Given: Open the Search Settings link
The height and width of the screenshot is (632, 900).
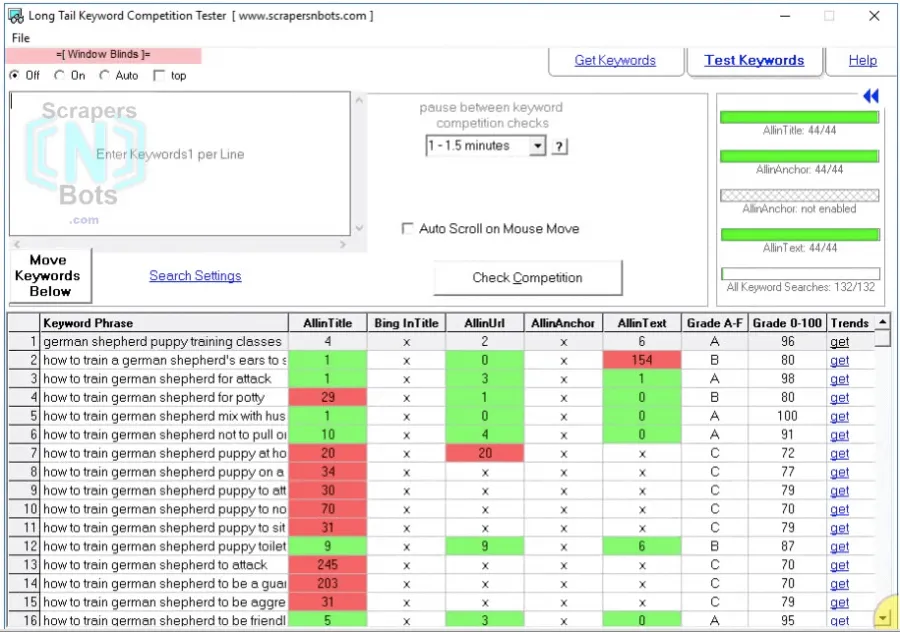Looking at the screenshot, I should 195,276.
